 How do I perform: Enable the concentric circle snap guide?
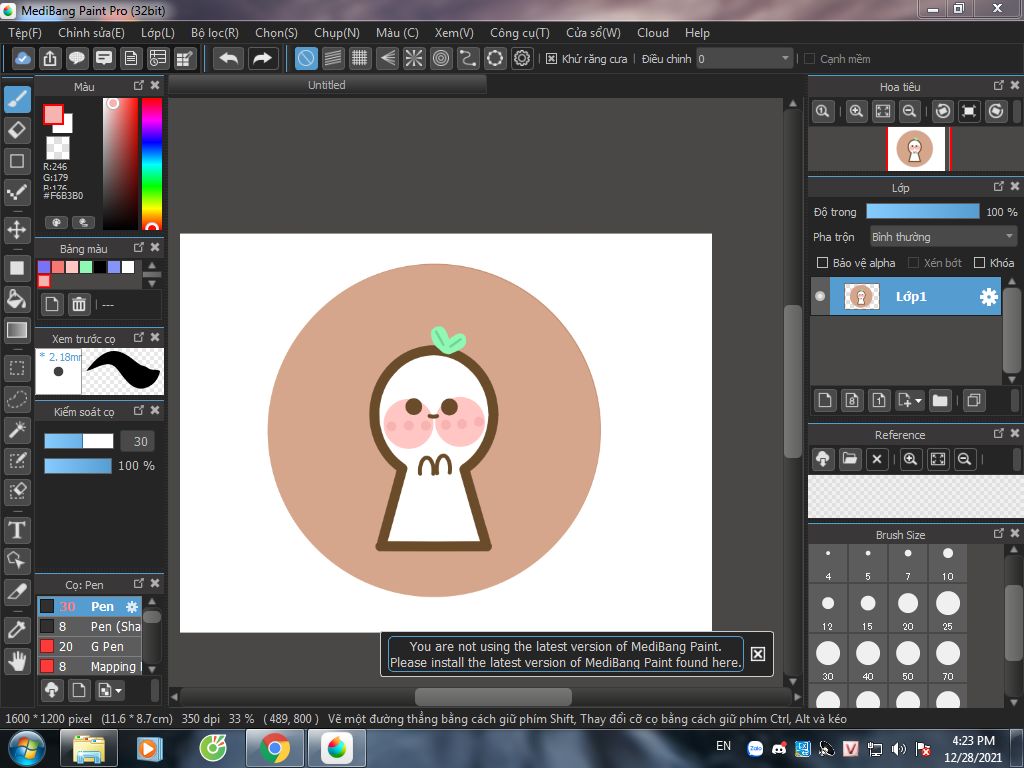(441, 59)
